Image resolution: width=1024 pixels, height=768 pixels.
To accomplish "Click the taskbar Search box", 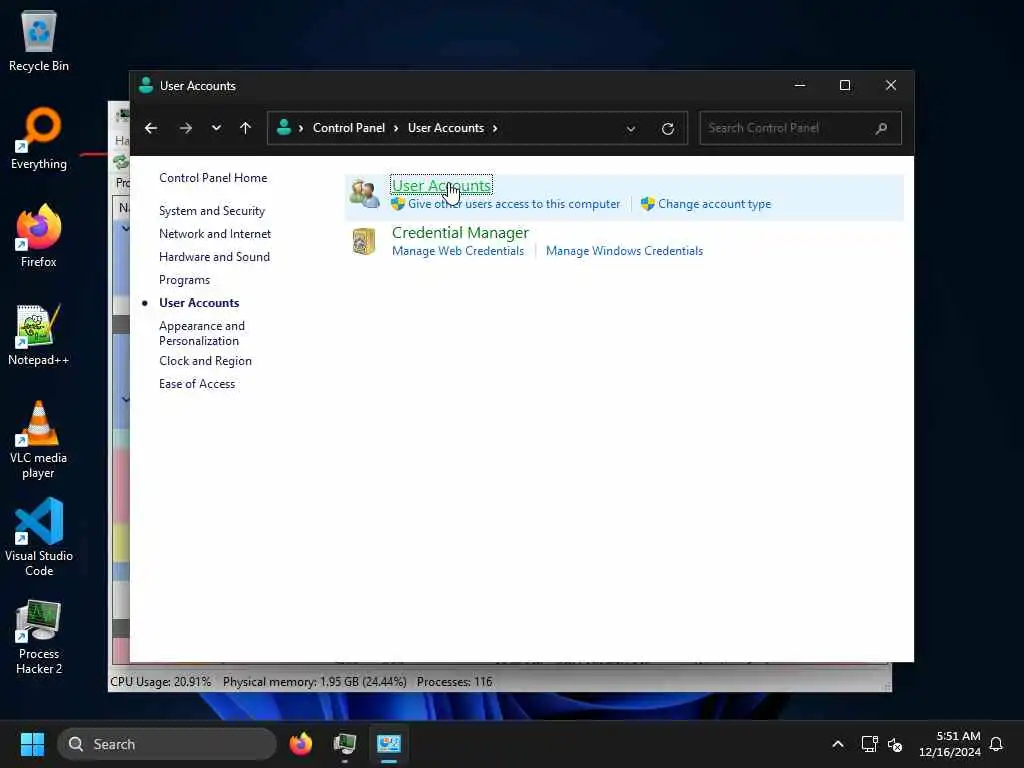I will click(167, 744).
